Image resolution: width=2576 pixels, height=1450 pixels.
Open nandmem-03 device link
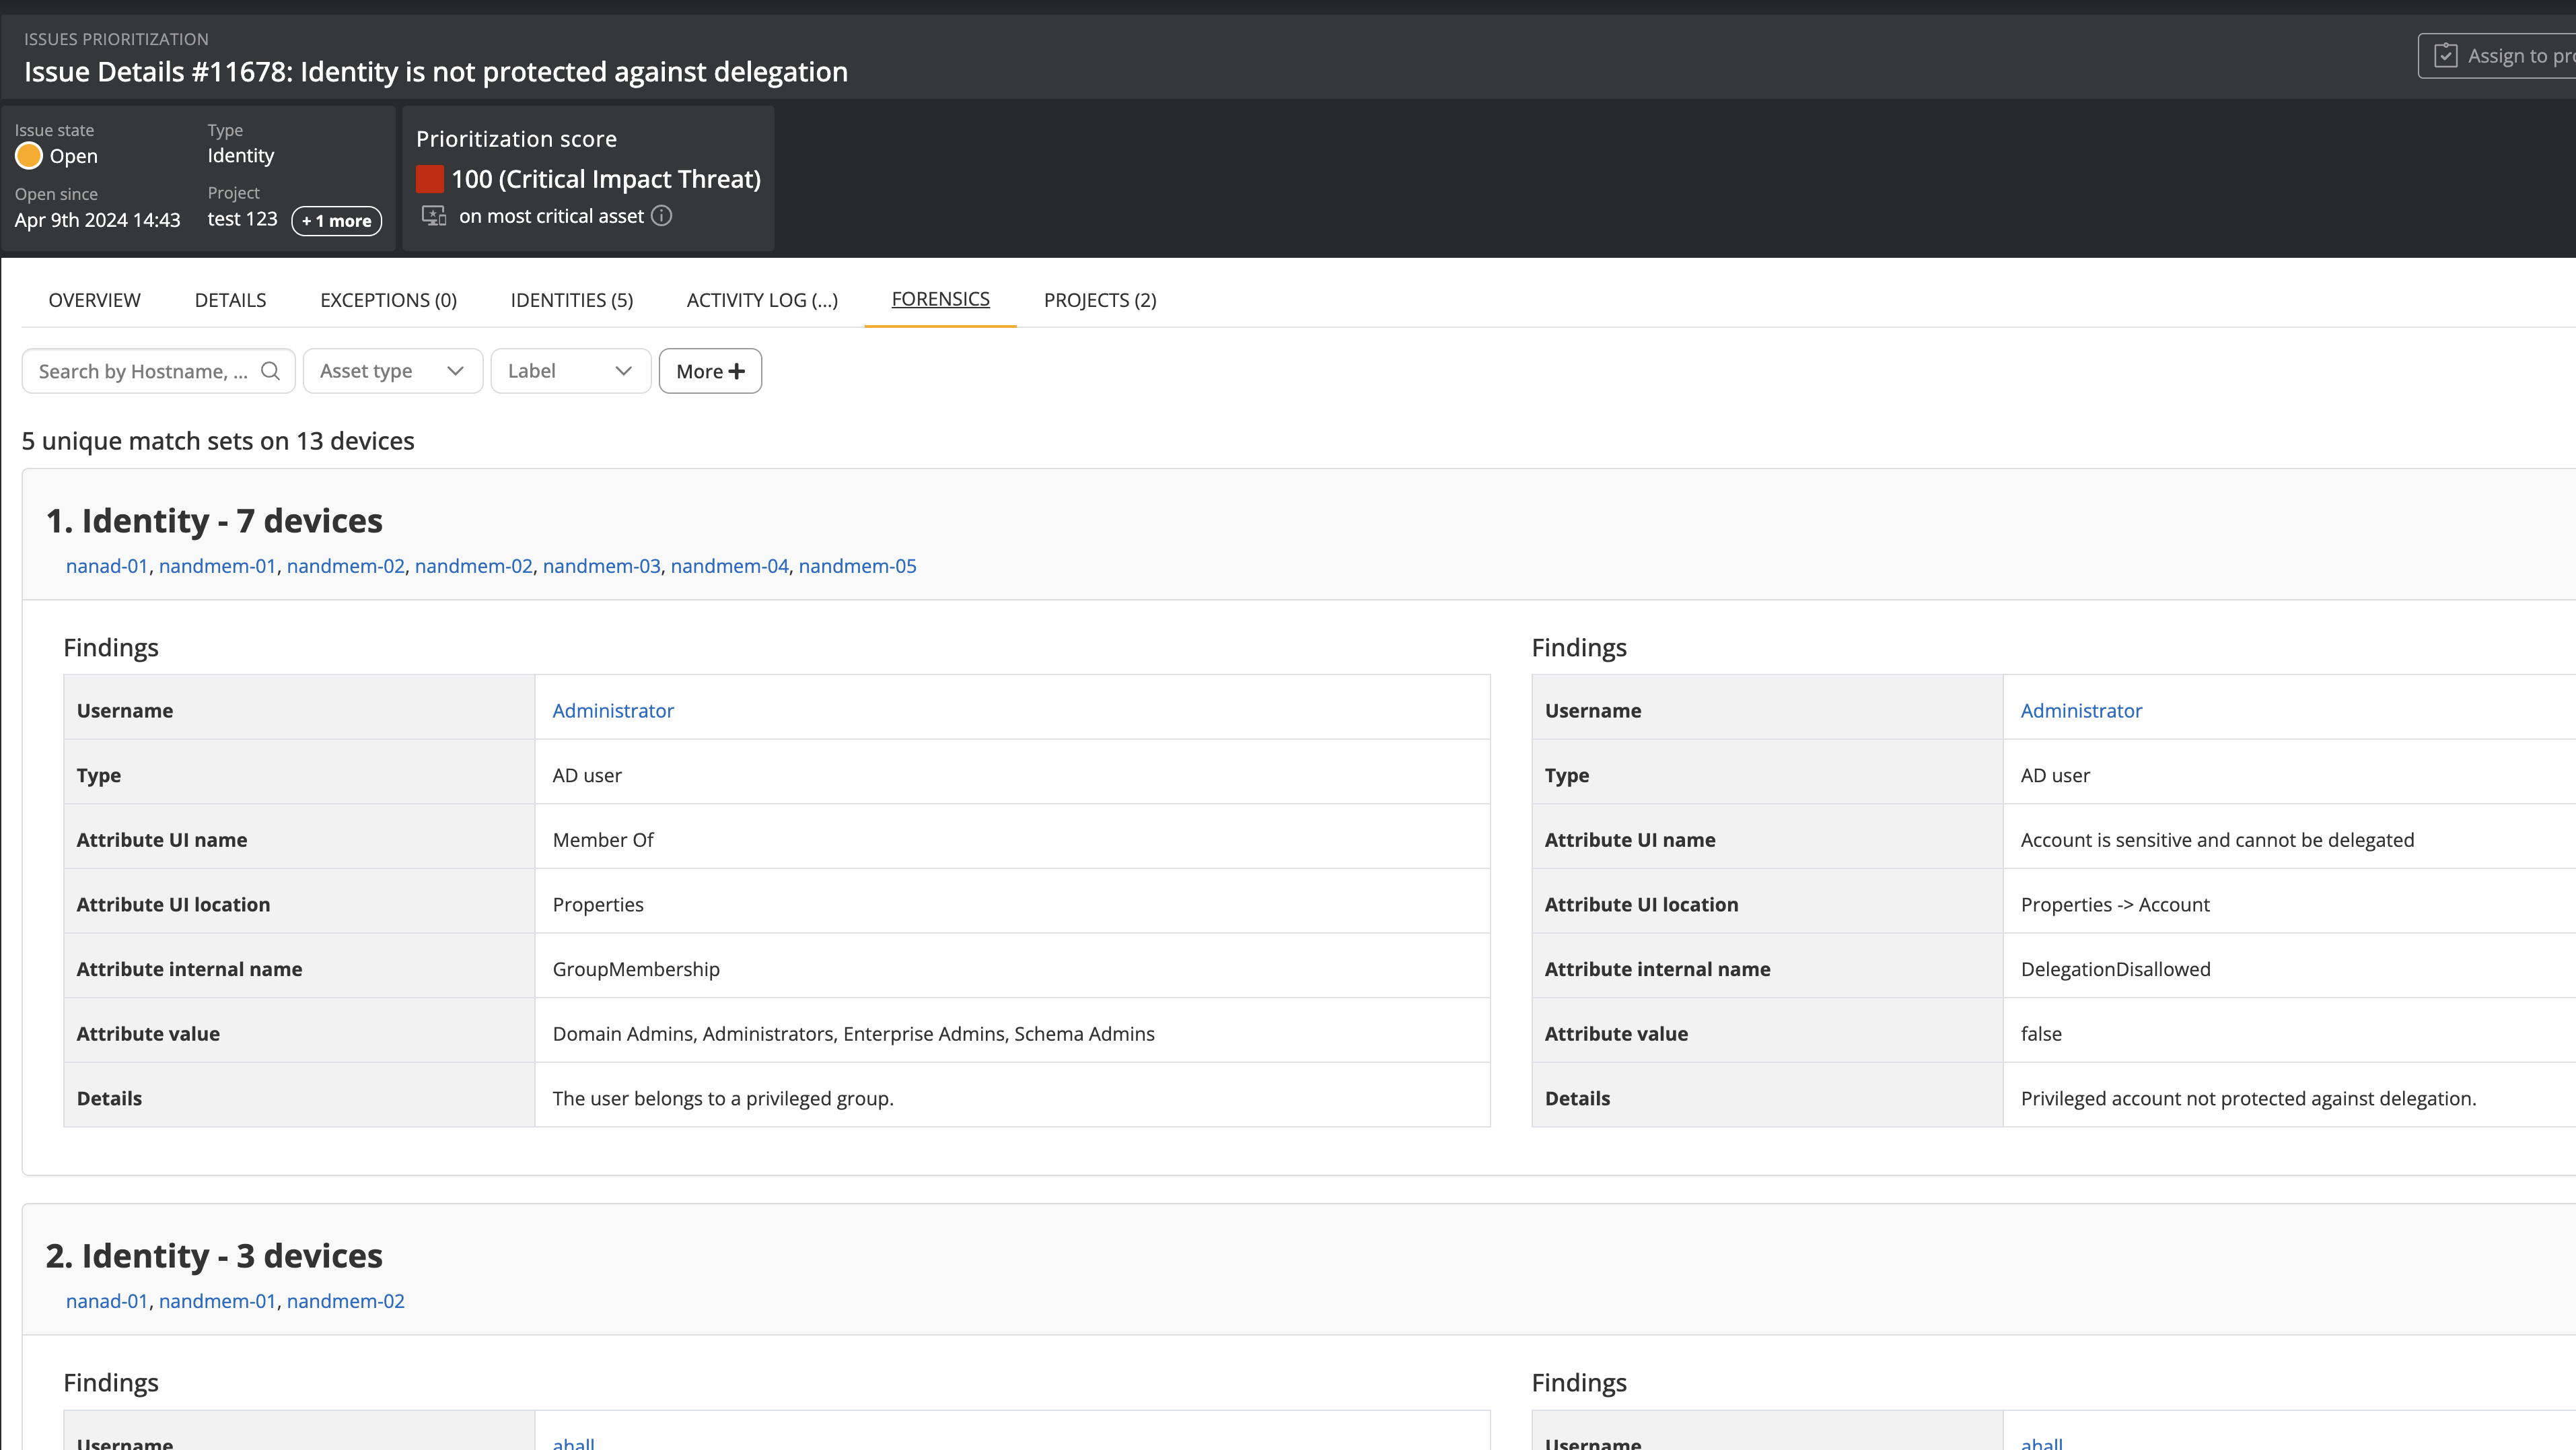(x=601, y=566)
